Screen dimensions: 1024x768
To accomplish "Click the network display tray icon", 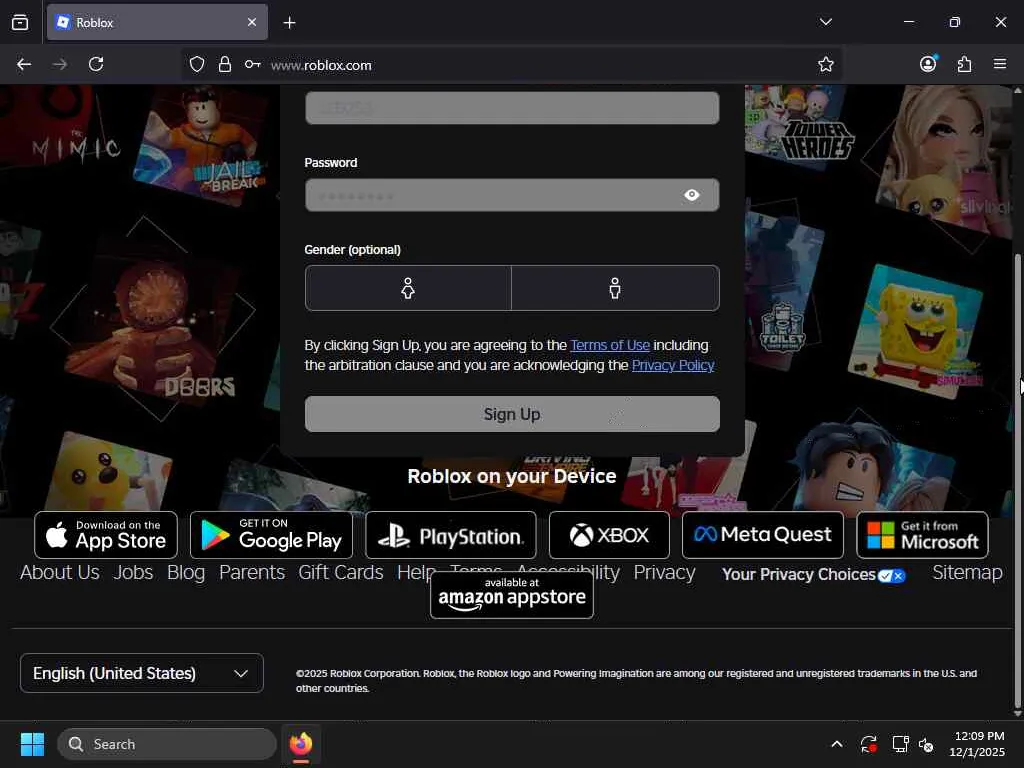I will click(x=901, y=744).
